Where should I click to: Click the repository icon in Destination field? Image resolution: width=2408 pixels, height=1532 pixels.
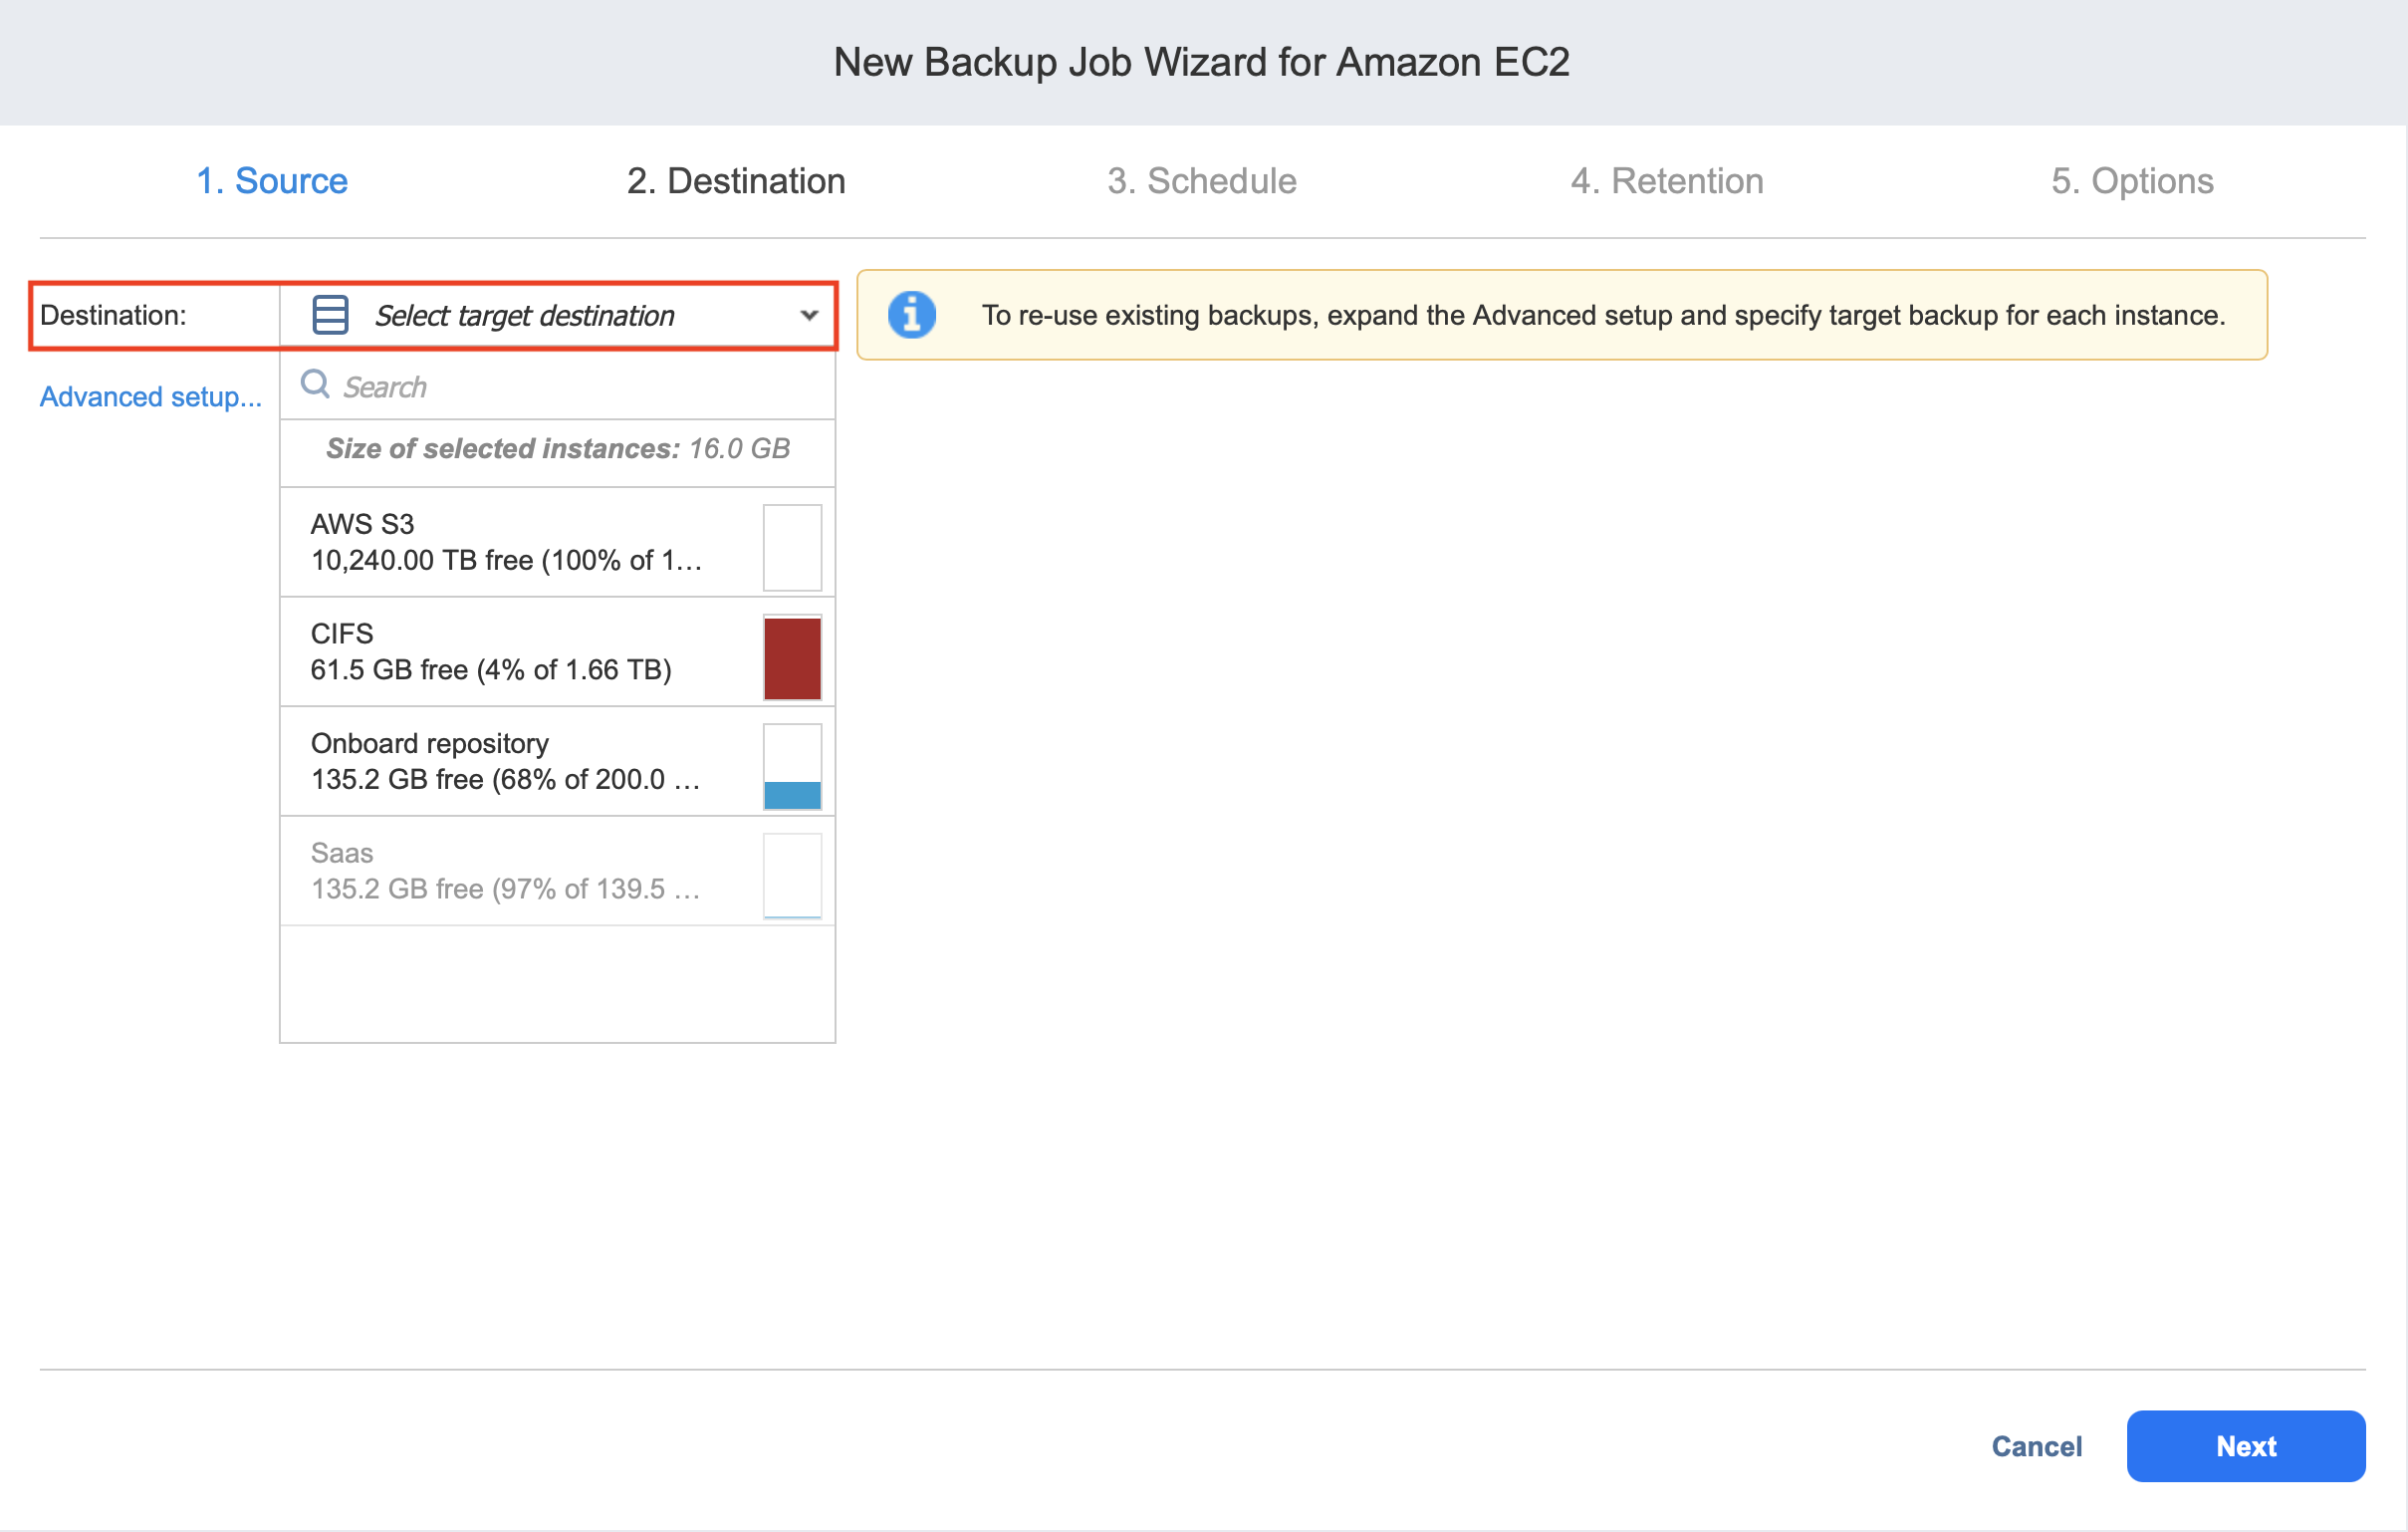pos(330,315)
